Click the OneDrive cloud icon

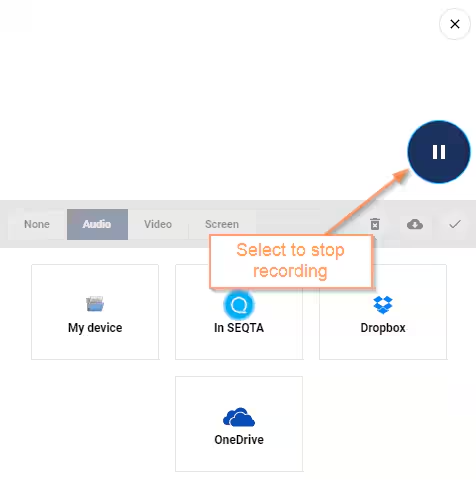239,417
